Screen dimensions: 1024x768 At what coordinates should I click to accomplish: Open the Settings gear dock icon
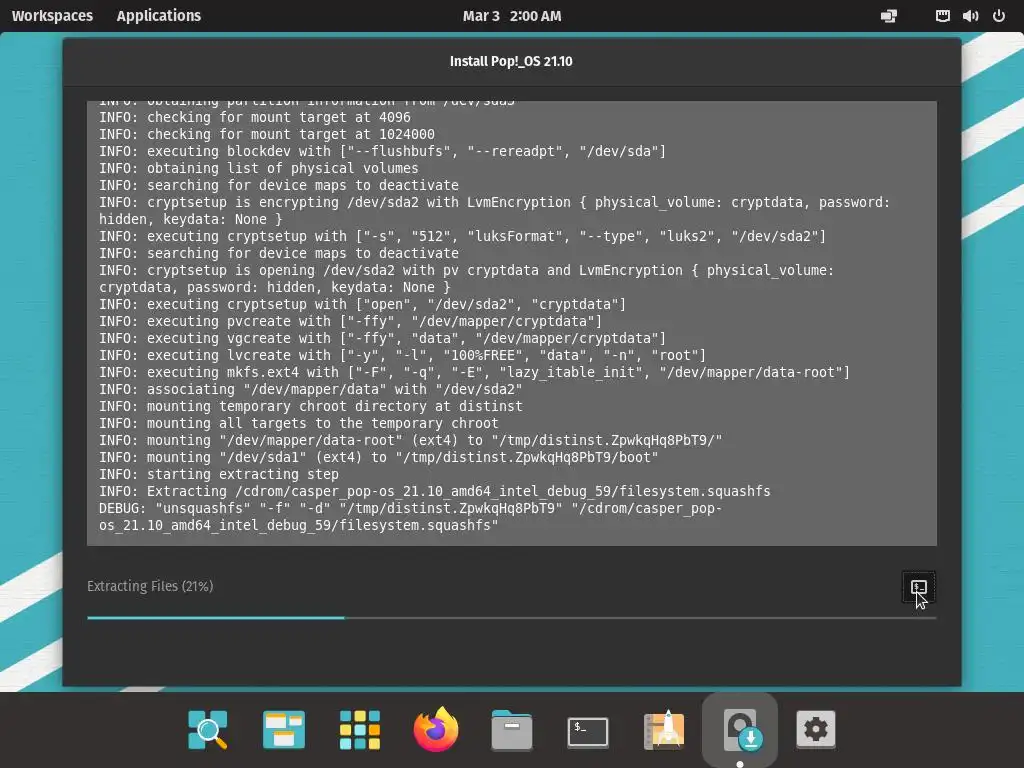click(x=816, y=729)
